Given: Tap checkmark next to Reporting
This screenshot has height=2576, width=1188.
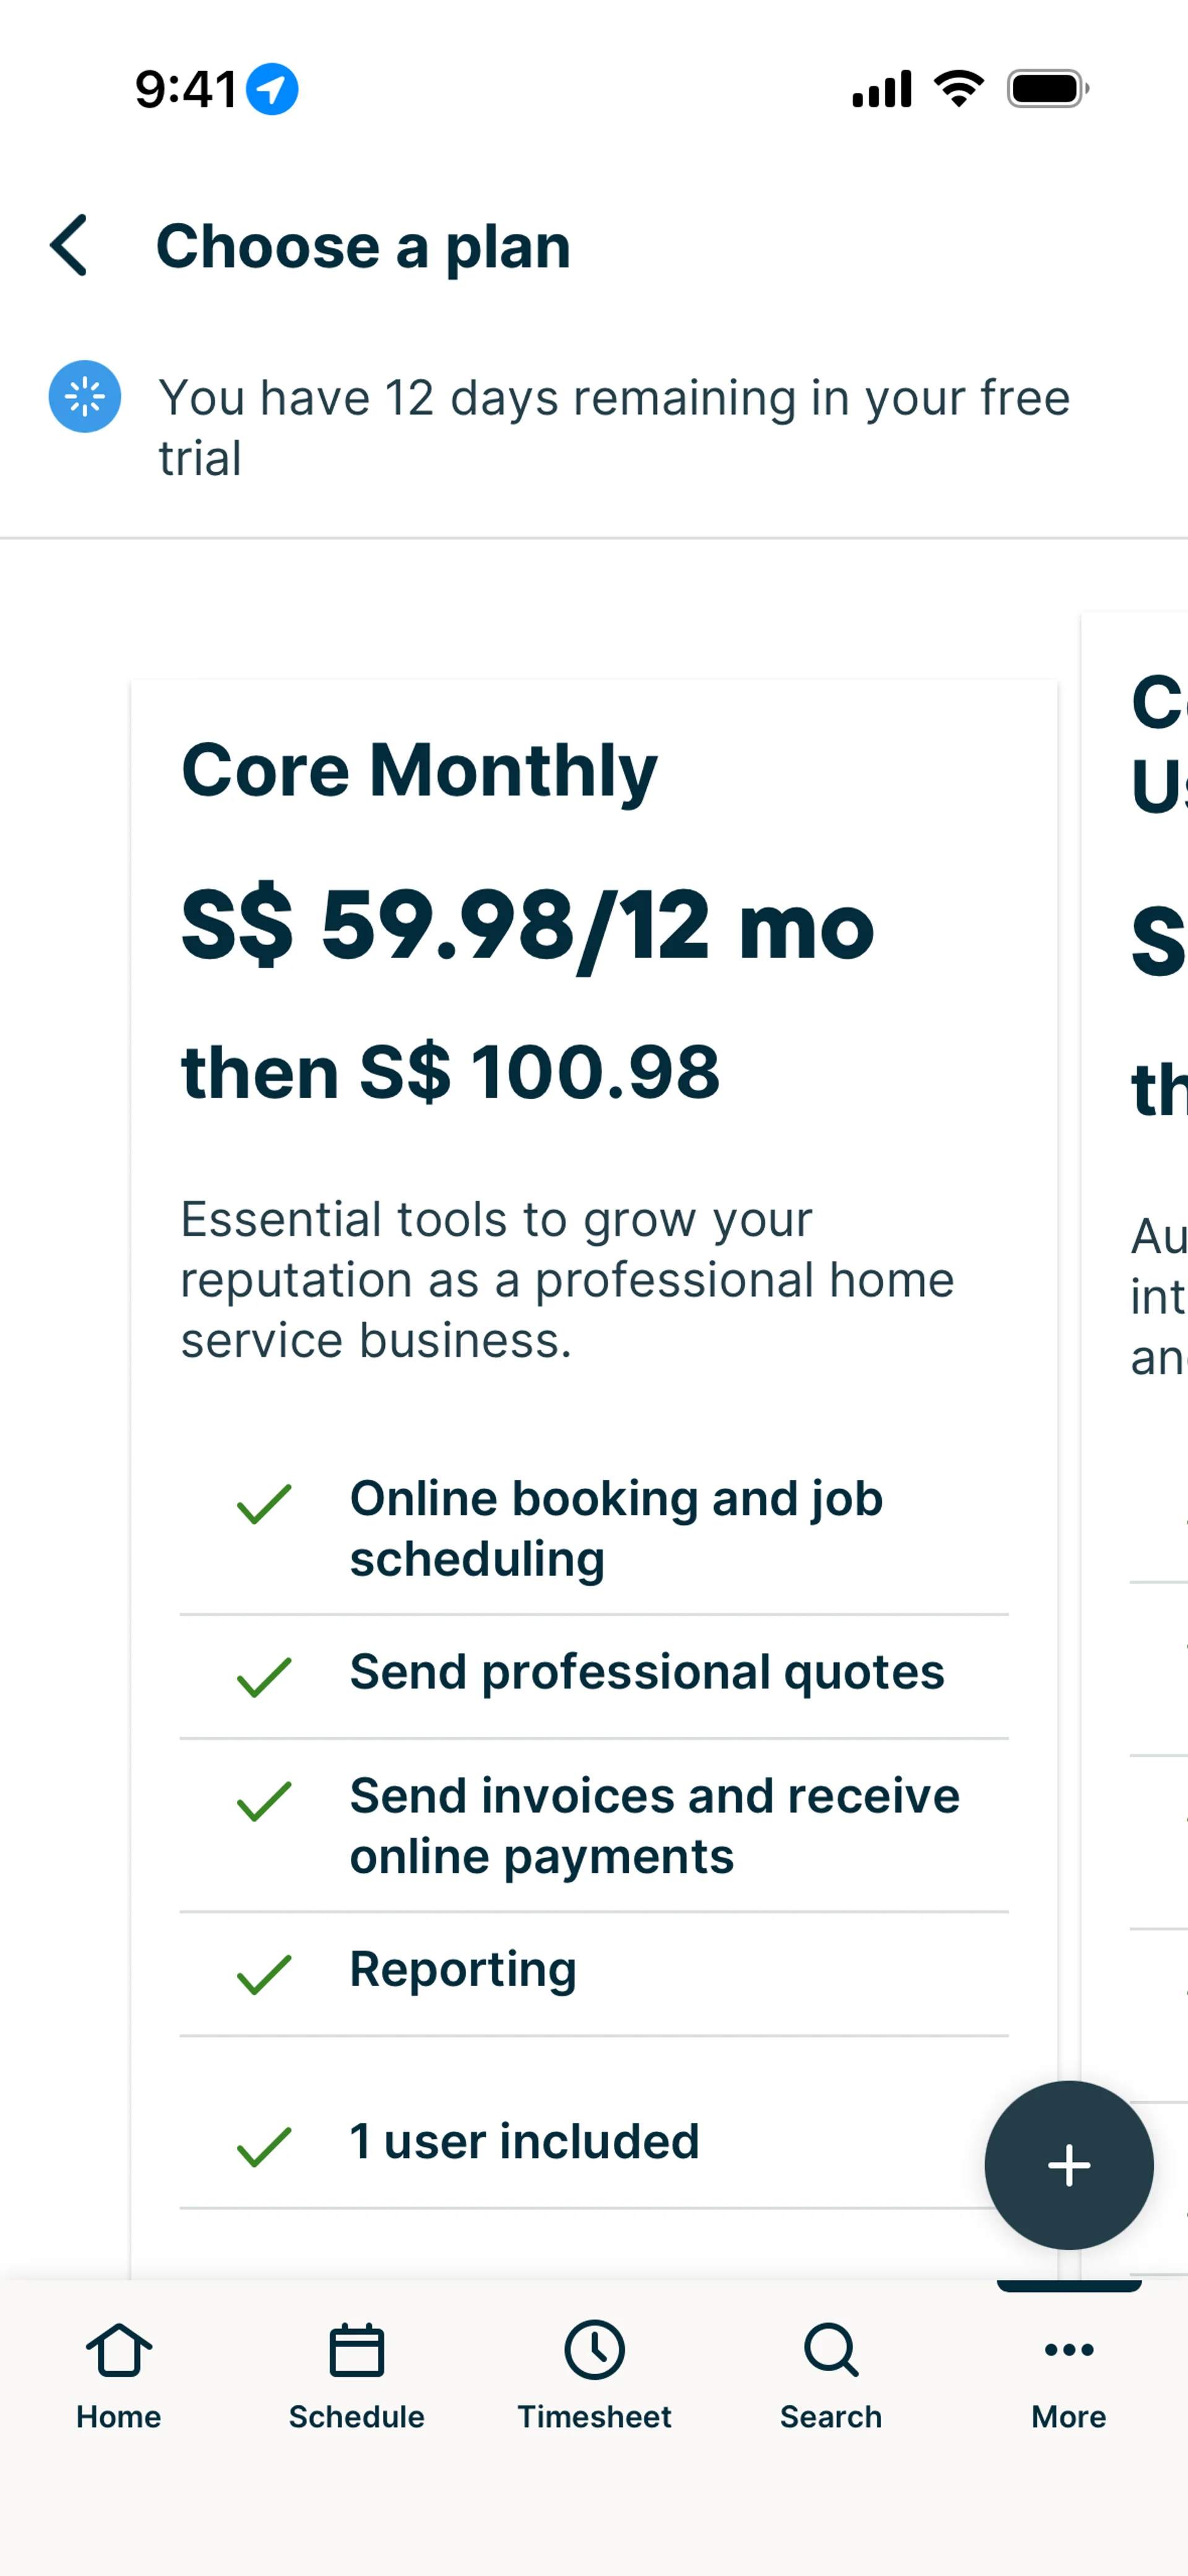Looking at the screenshot, I should click(264, 1974).
